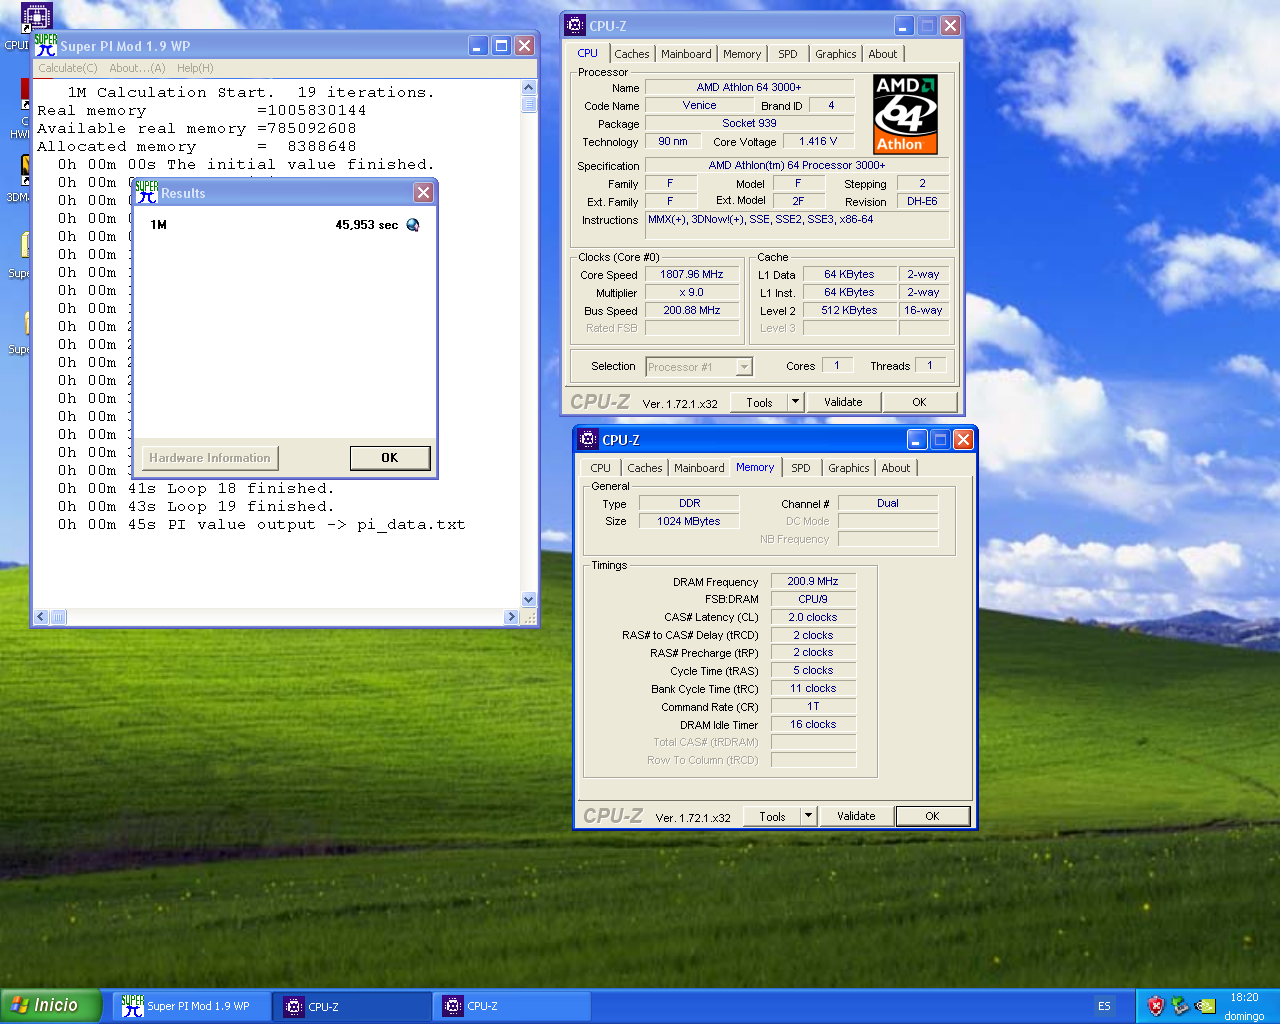The image size is (1280, 1024).
Task: Click OK in lower CPU-Z Memory window
Action: click(x=932, y=816)
